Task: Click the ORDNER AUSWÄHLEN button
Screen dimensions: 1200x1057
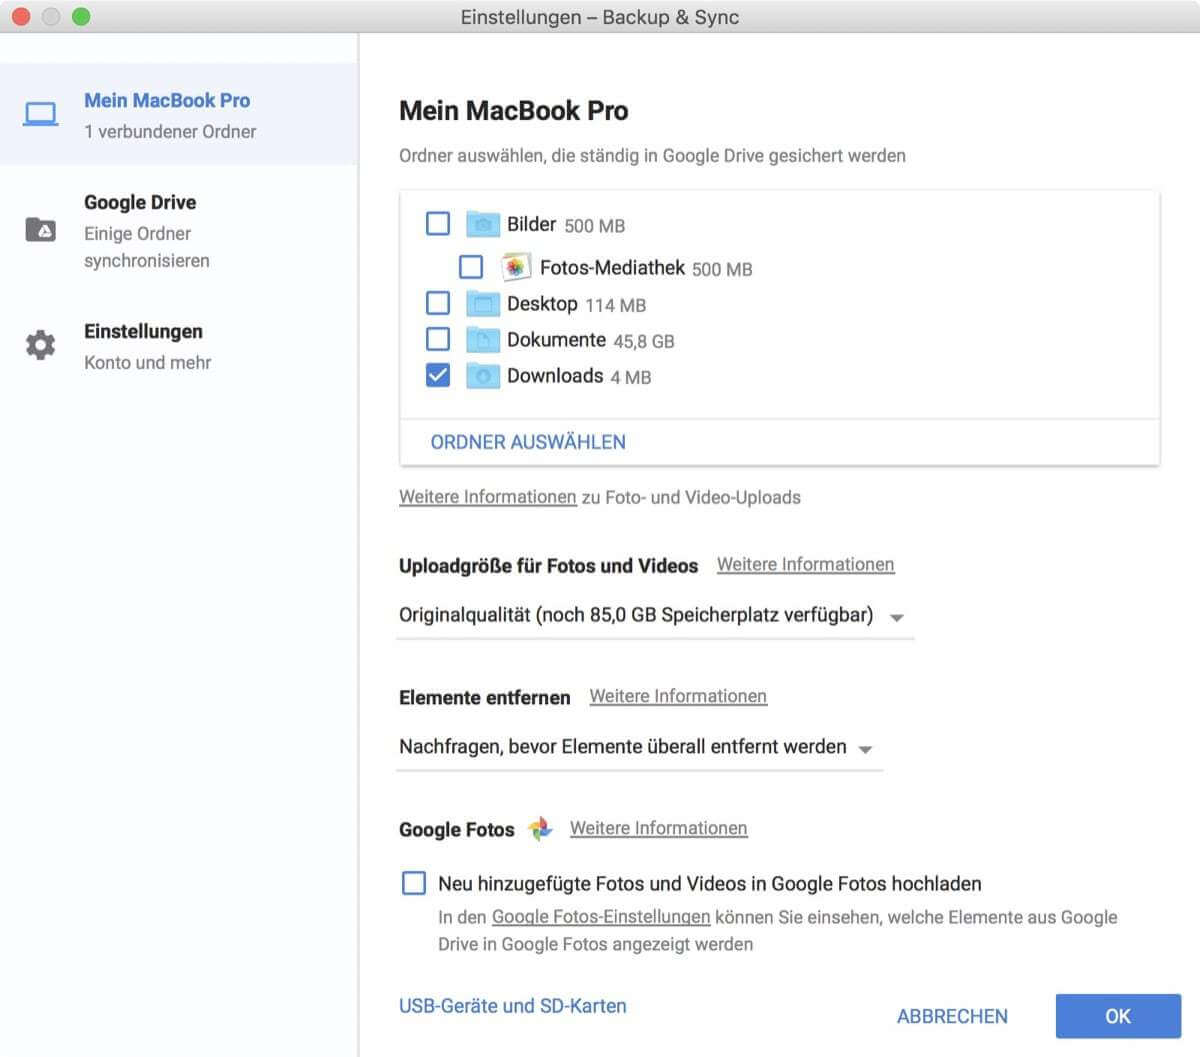Action: (x=528, y=442)
